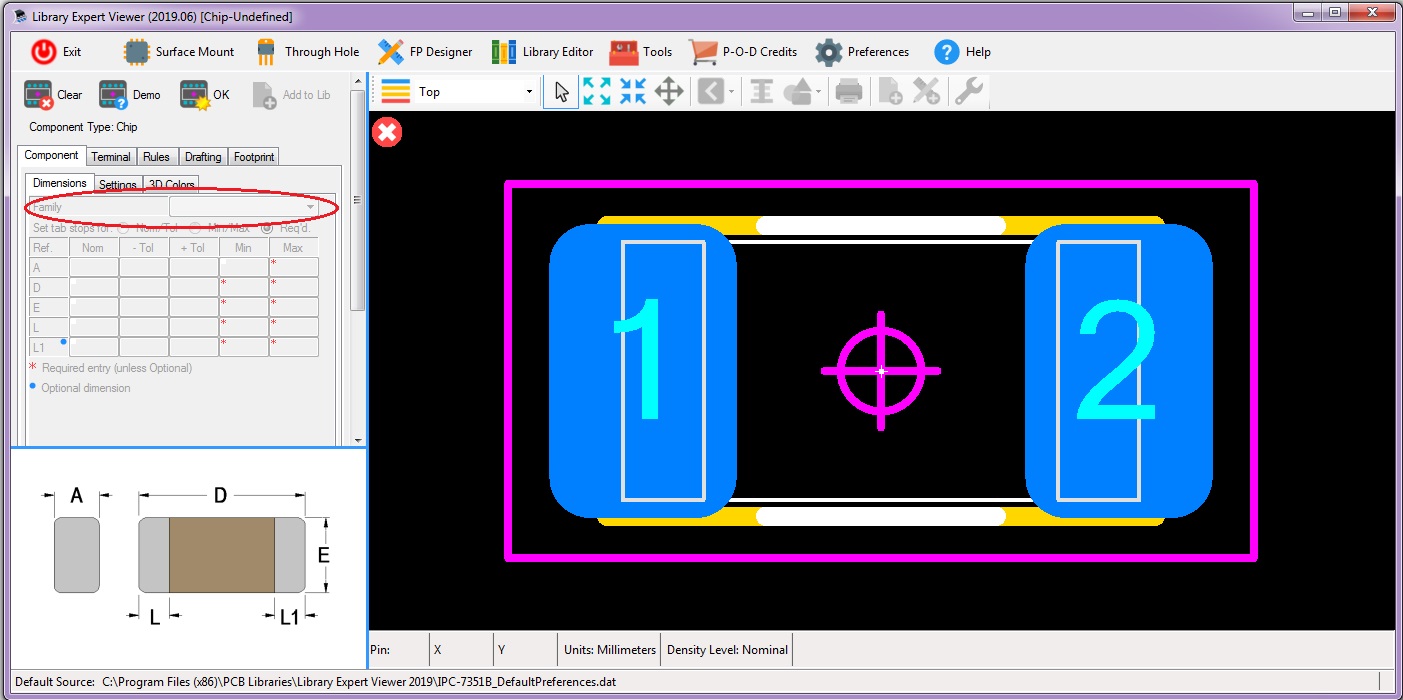Select the Nom/Tol tab stops radio button
1403x700 pixels.
click(x=125, y=228)
